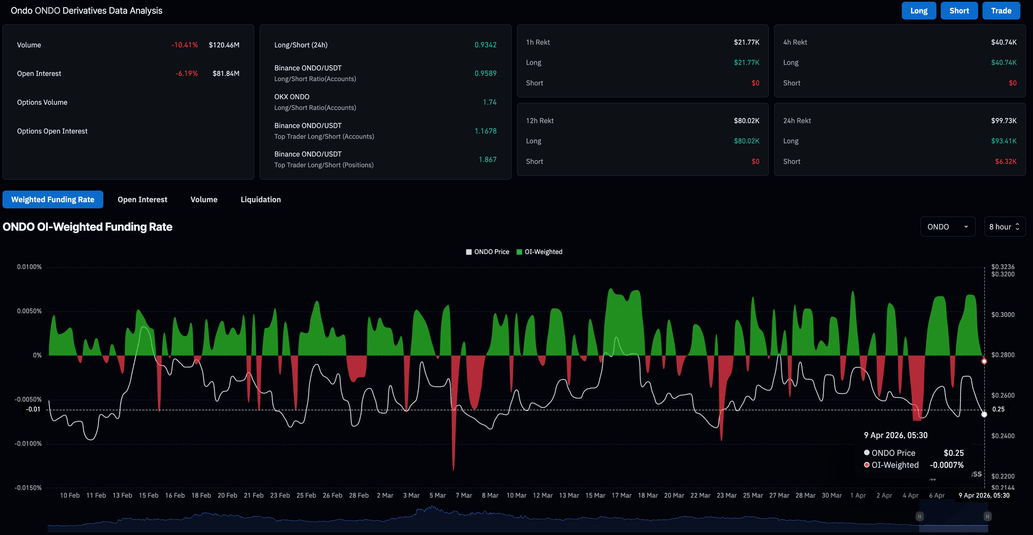Image resolution: width=1033 pixels, height=535 pixels.
Task: Grab the left handle of range slider
Action: [919, 516]
